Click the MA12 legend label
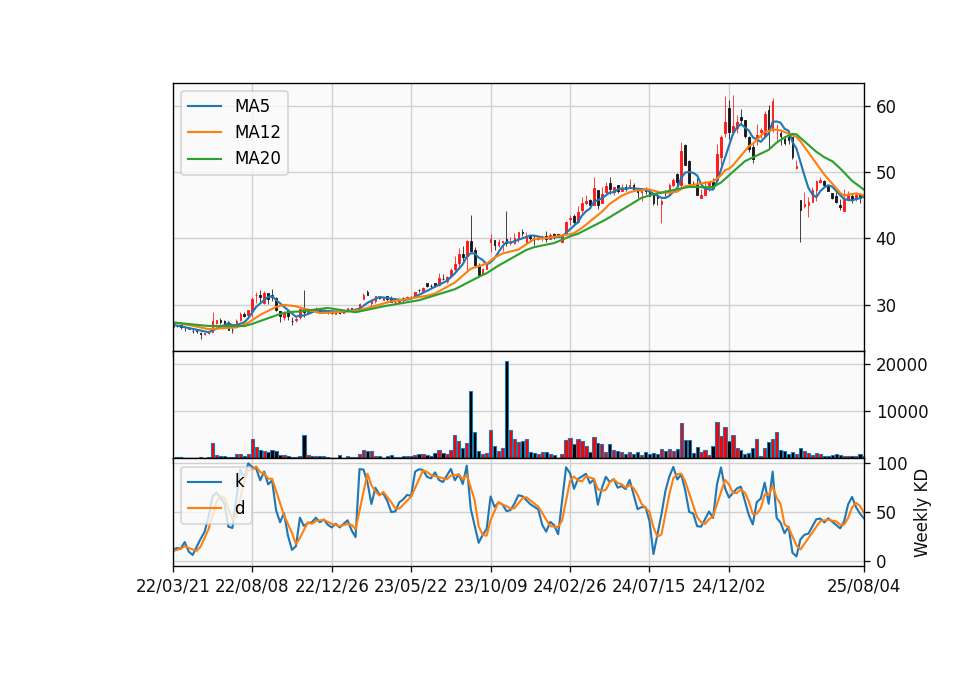This screenshot has width=960, height=690. click(x=258, y=132)
